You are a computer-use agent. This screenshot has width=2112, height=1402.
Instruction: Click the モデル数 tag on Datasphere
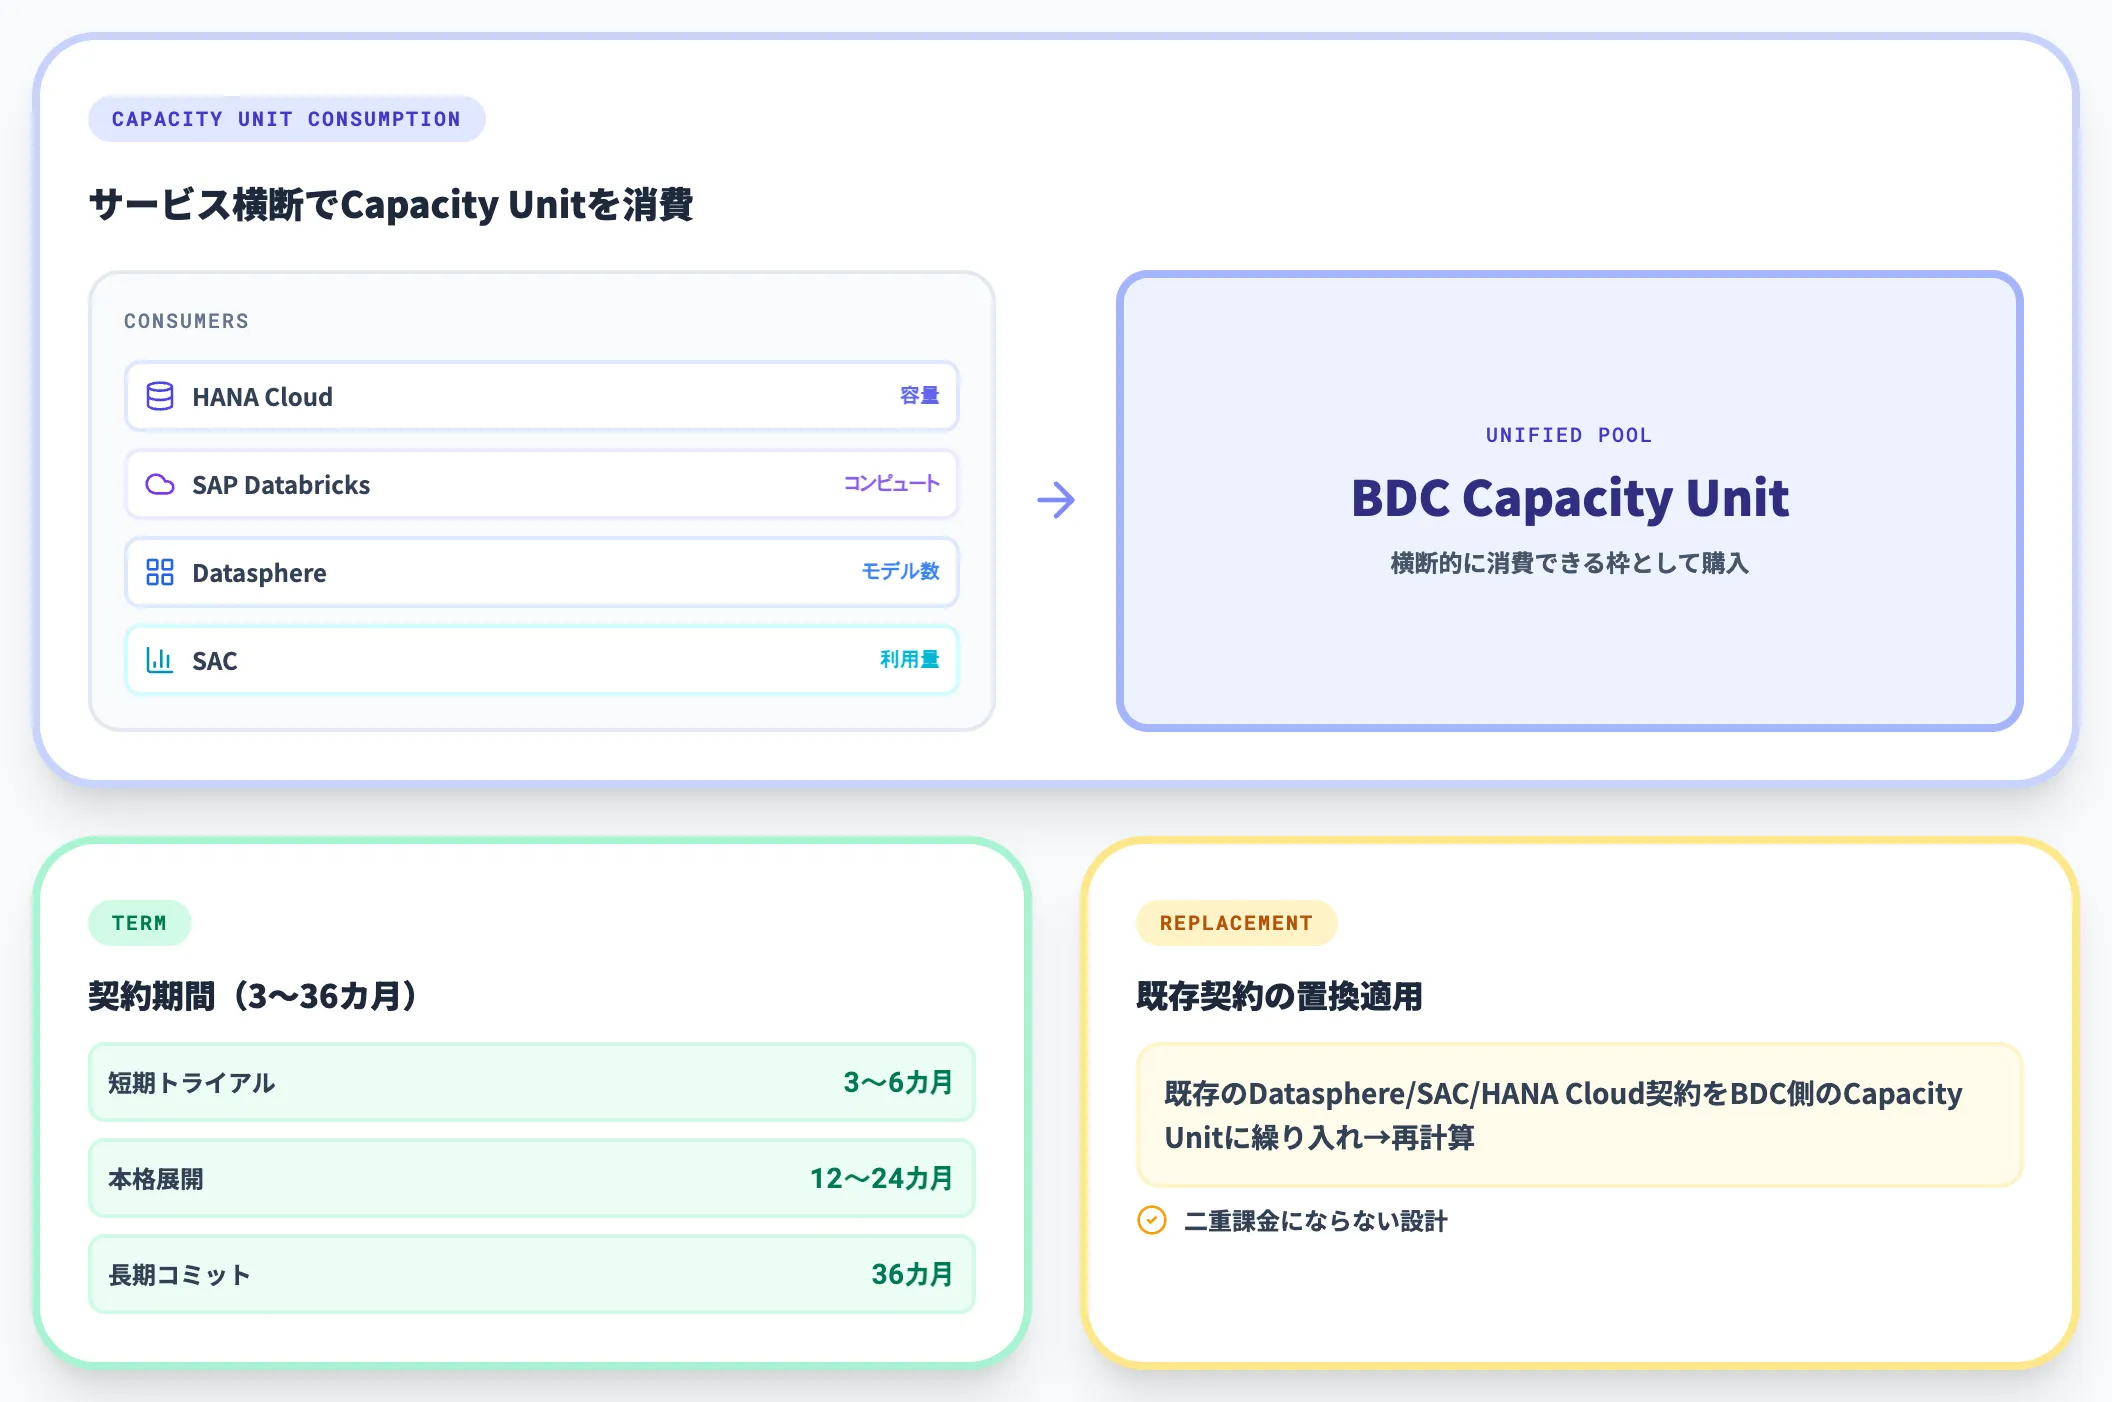point(900,571)
